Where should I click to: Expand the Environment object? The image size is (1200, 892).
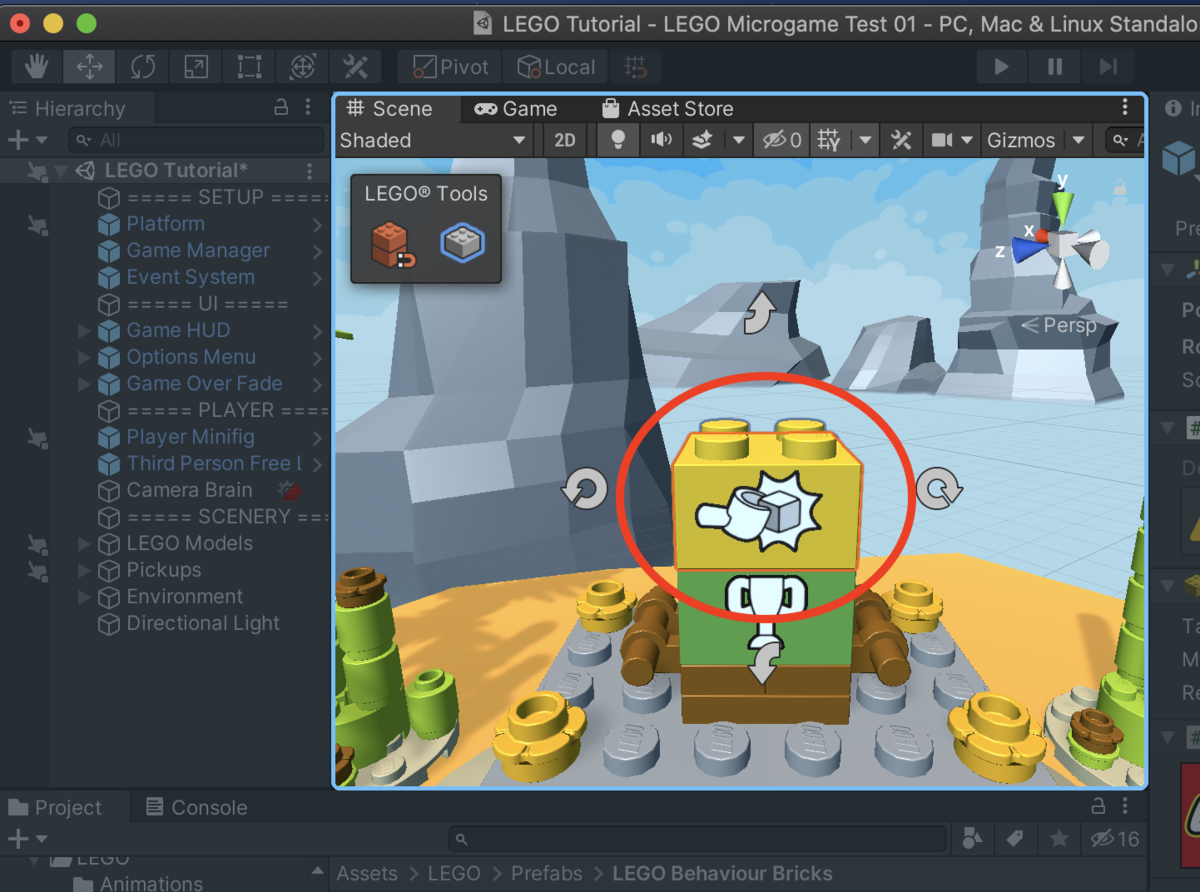(x=84, y=597)
